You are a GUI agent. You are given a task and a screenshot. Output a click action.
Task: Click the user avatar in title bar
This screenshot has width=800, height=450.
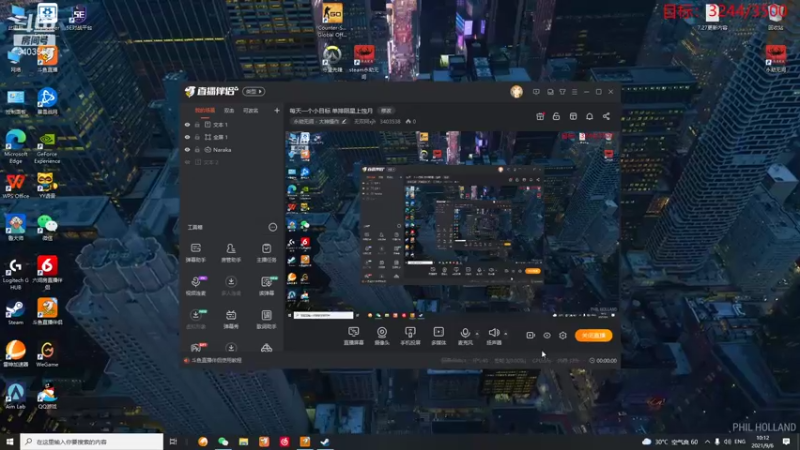[x=516, y=92]
